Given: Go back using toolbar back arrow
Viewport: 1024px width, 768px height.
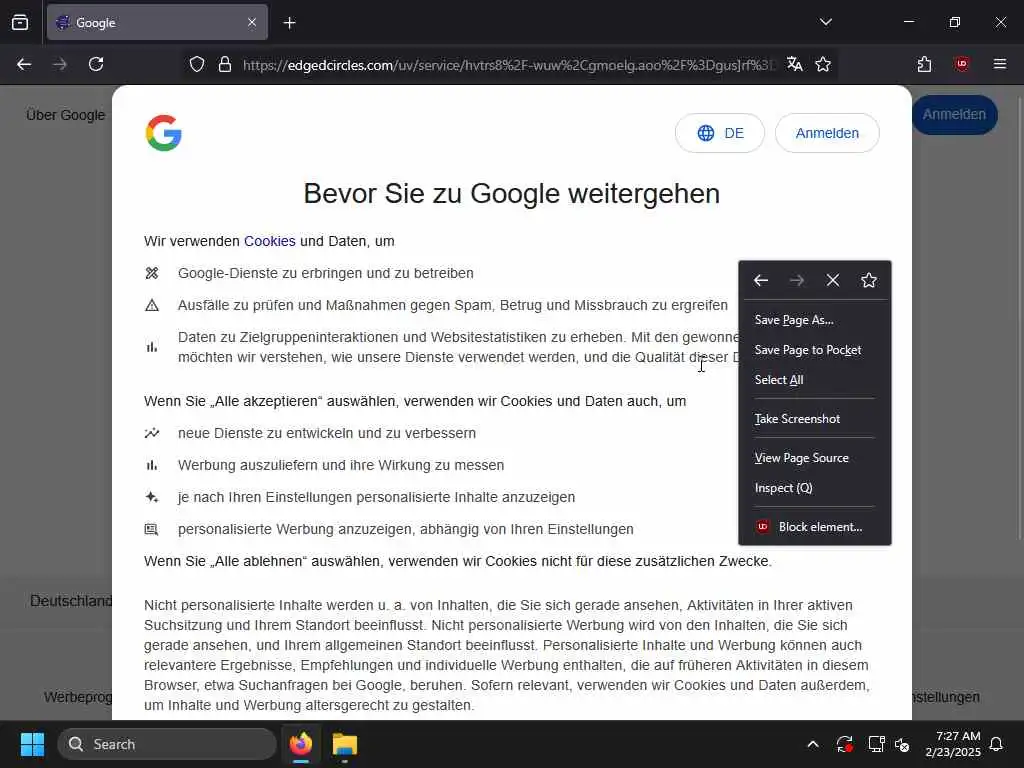Looking at the screenshot, I should click(24, 64).
